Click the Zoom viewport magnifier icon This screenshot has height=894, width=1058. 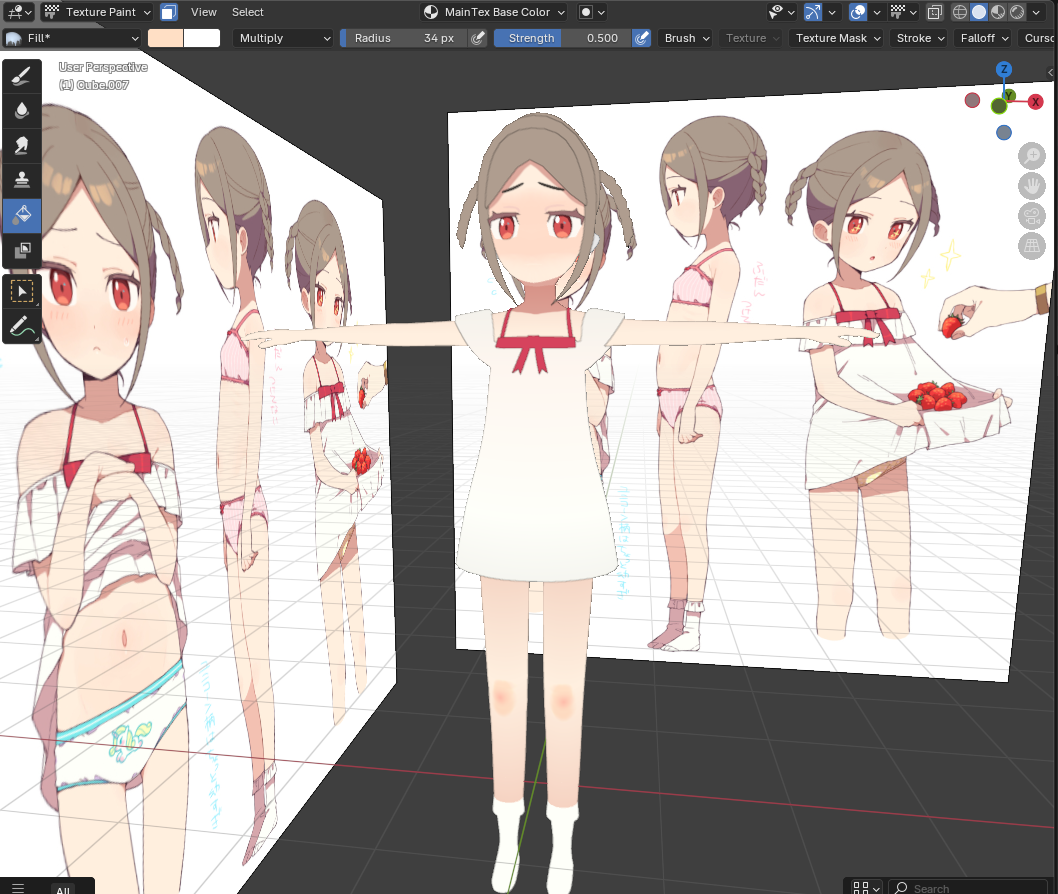click(1032, 156)
